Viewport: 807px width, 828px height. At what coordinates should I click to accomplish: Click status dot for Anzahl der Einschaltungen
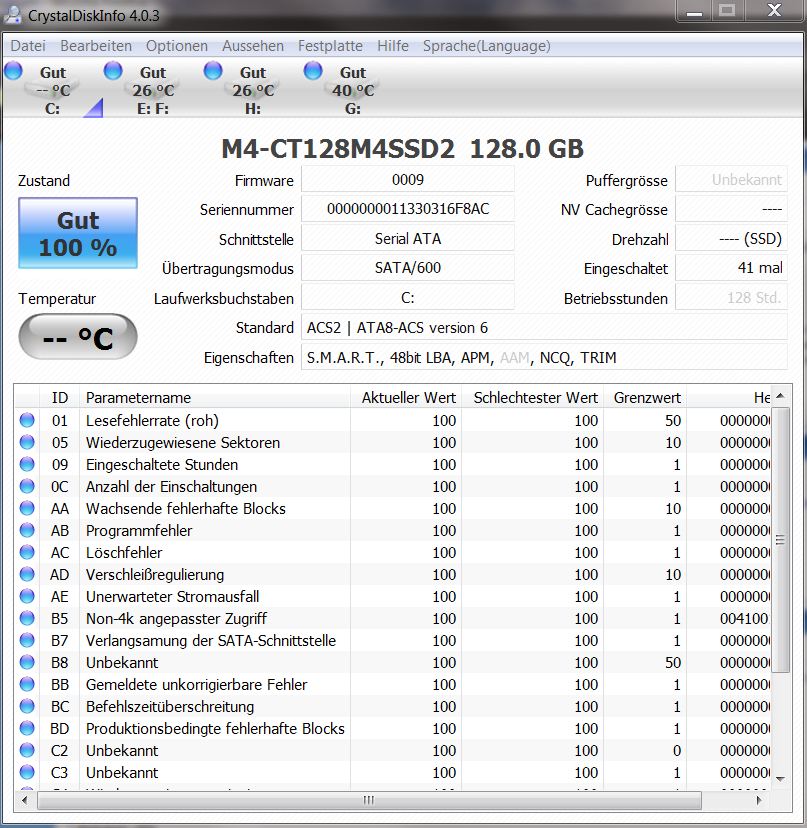click(27, 486)
